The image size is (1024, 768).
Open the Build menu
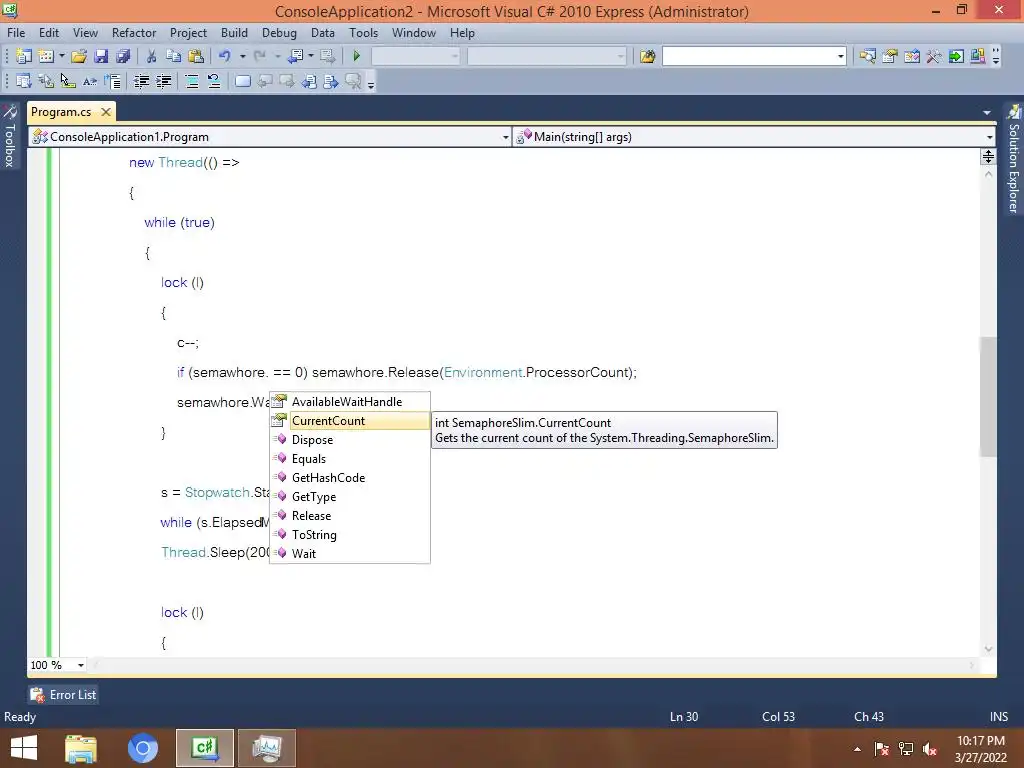tap(234, 33)
